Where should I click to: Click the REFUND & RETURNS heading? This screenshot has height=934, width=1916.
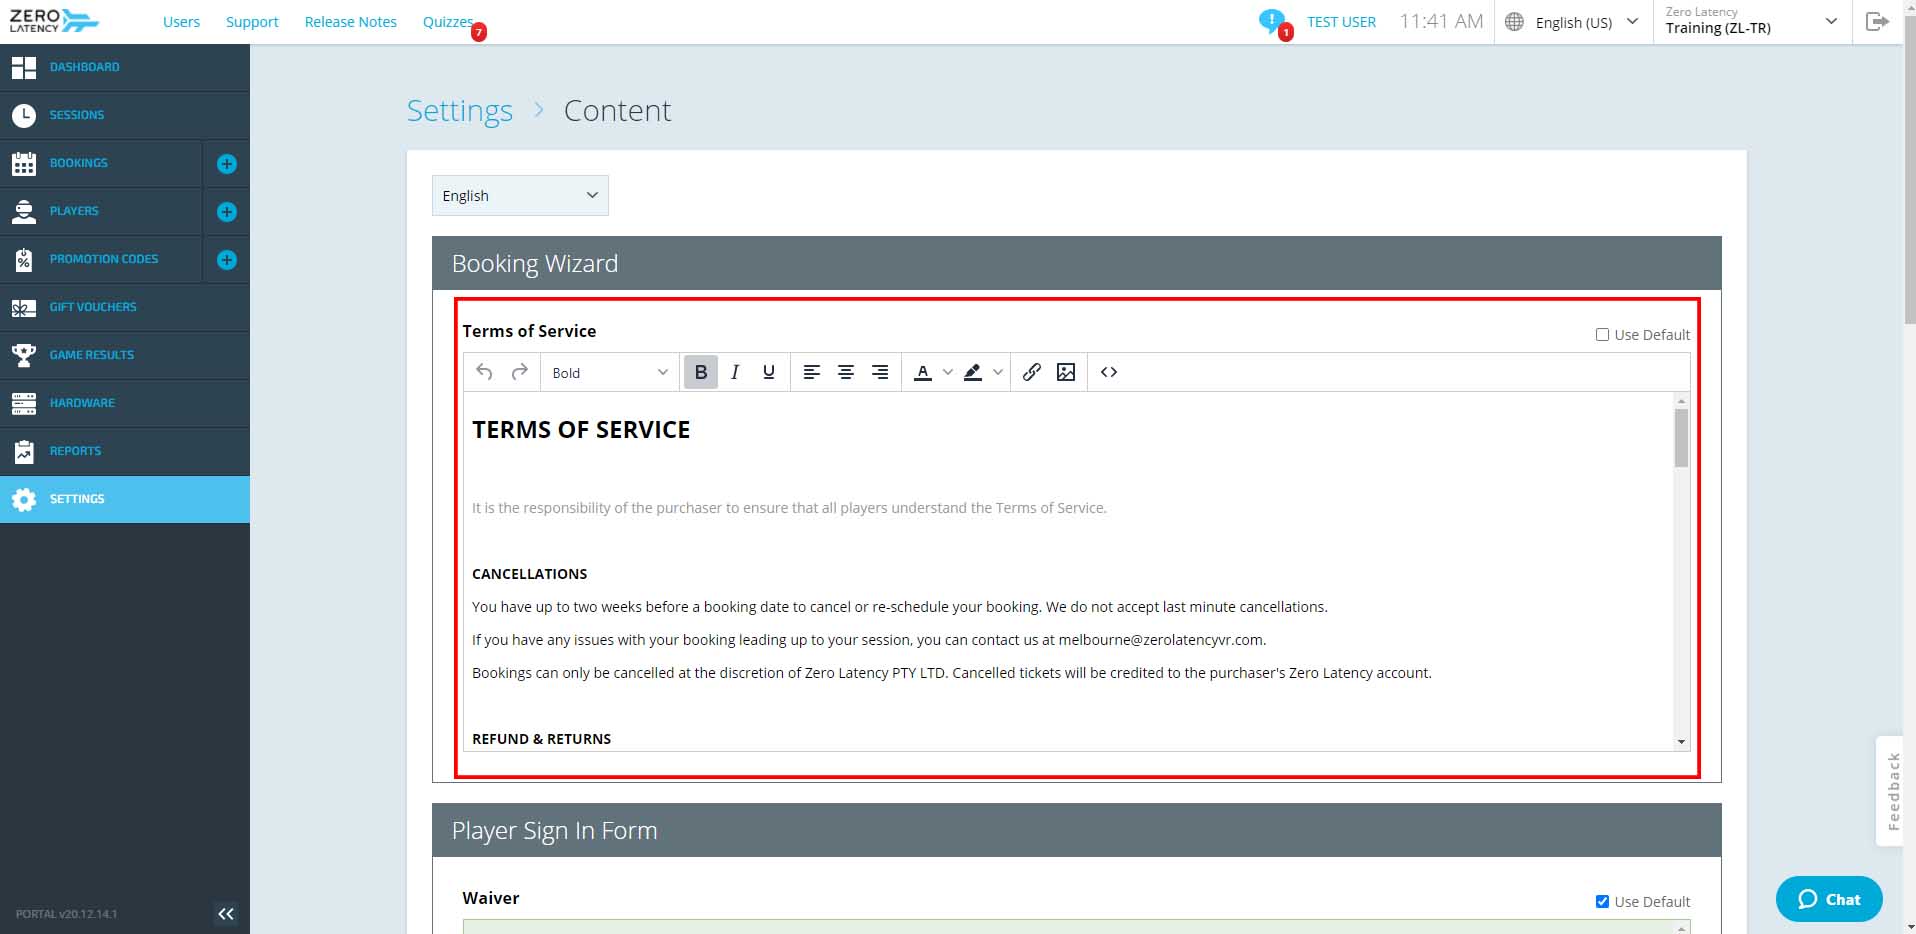tap(541, 739)
